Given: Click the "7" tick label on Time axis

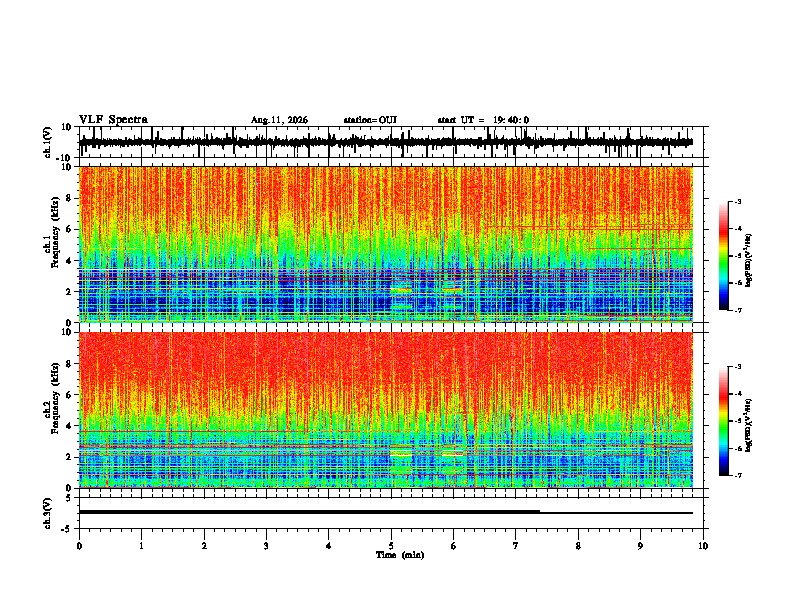Looking at the screenshot, I should click(x=516, y=546).
